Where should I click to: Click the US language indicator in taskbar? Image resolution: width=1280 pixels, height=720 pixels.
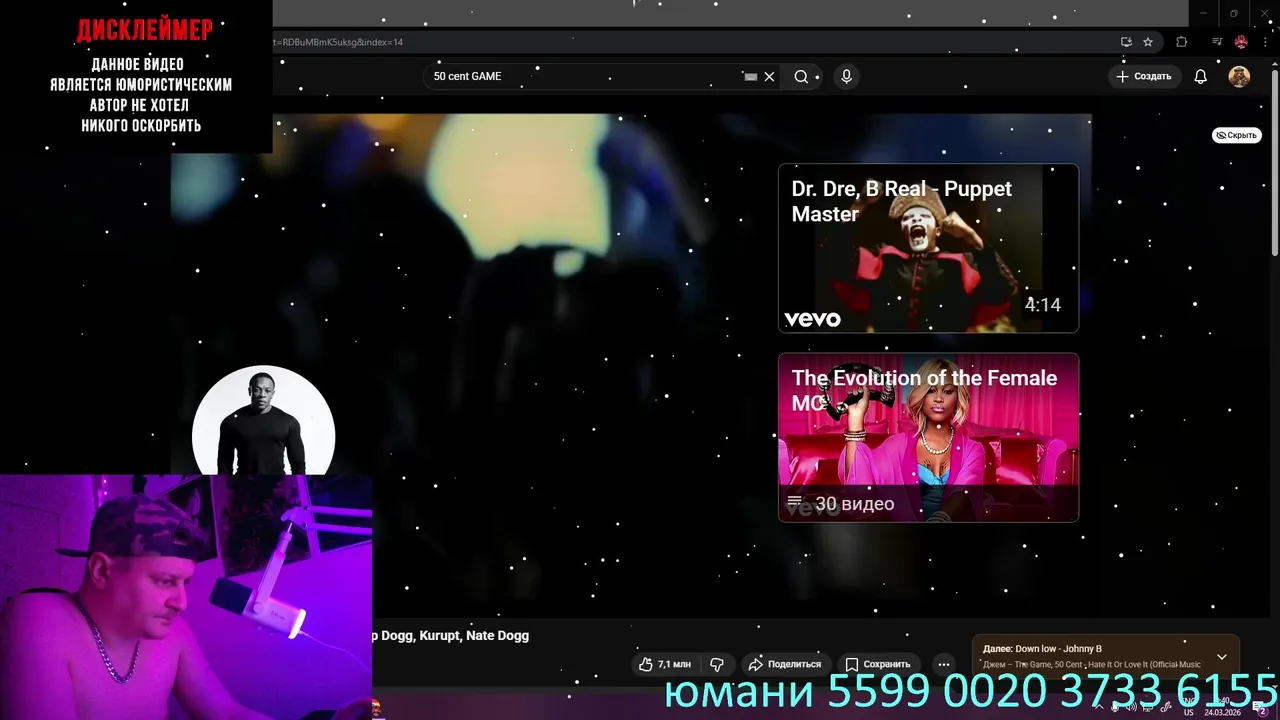pos(1189,712)
